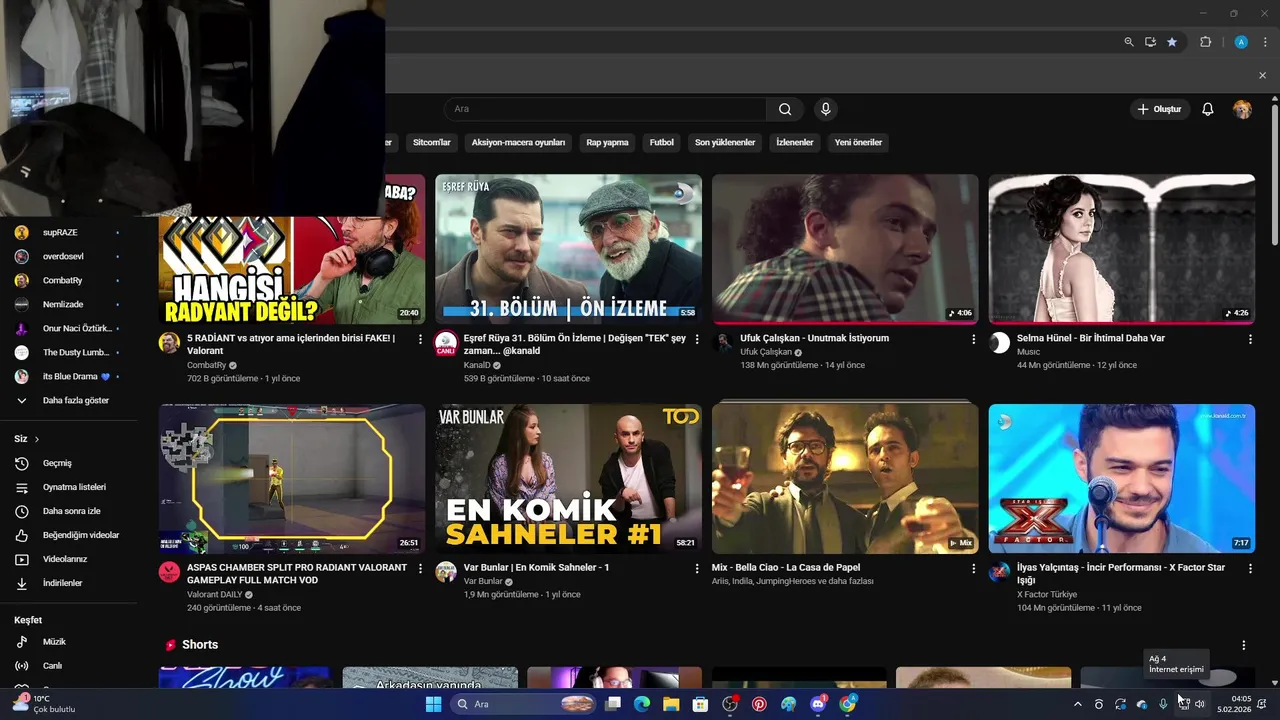Viewport: 1280px width, 720px height.
Task: Select the Sitcom'lar filter chip
Action: click(432, 142)
